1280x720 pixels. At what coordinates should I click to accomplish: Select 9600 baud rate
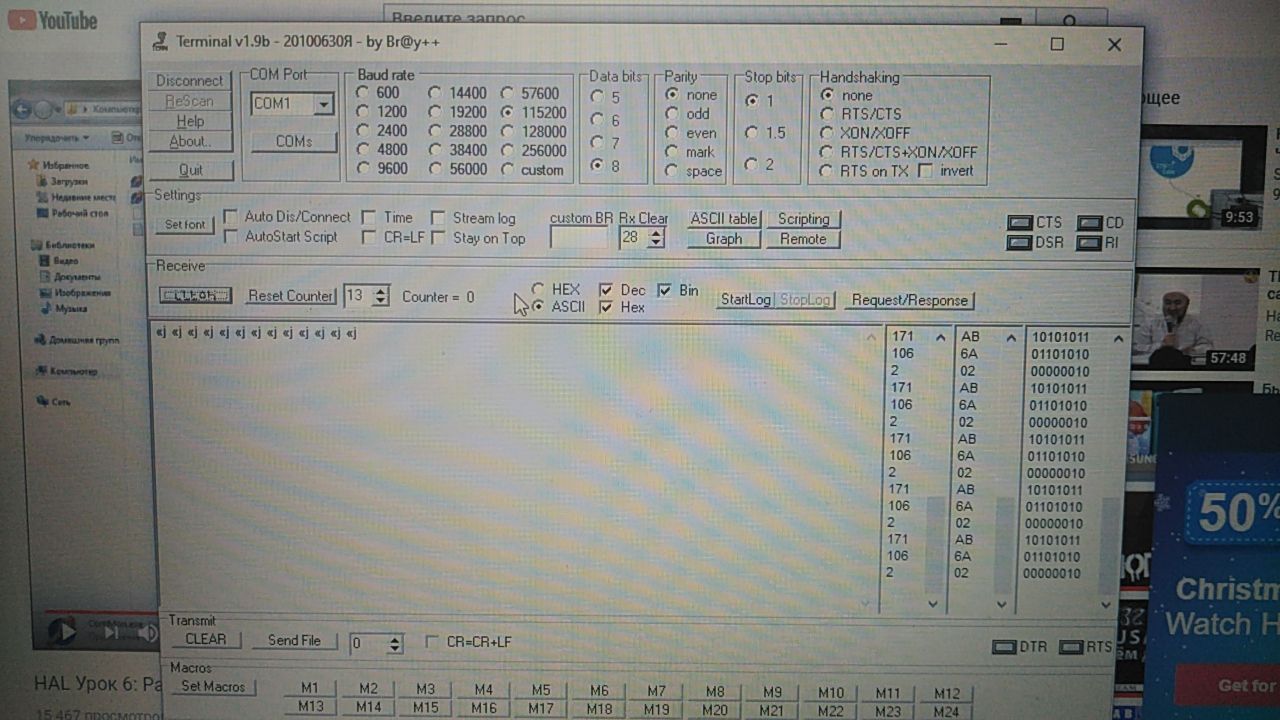click(x=363, y=169)
